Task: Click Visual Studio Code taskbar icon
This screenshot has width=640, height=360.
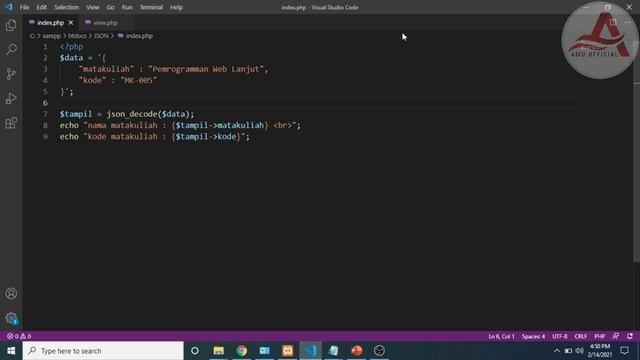Action: click(x=310, y=351)
